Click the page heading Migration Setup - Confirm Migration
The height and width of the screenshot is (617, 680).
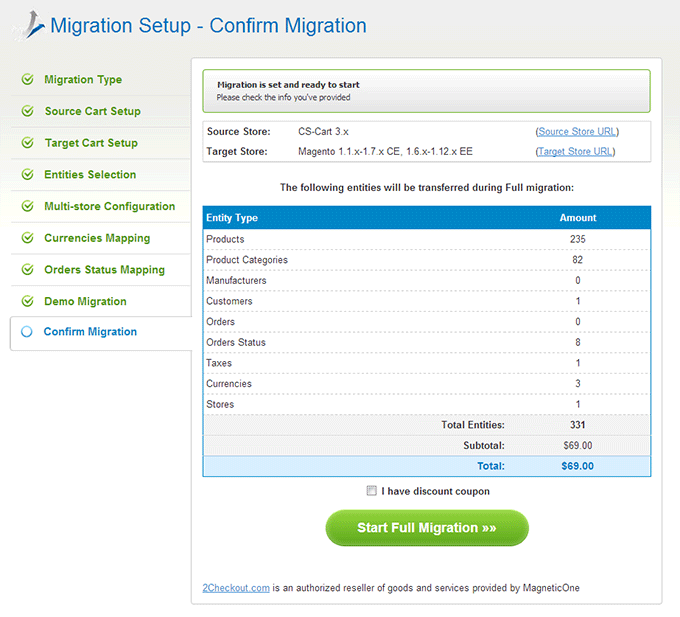coord(208,26)
